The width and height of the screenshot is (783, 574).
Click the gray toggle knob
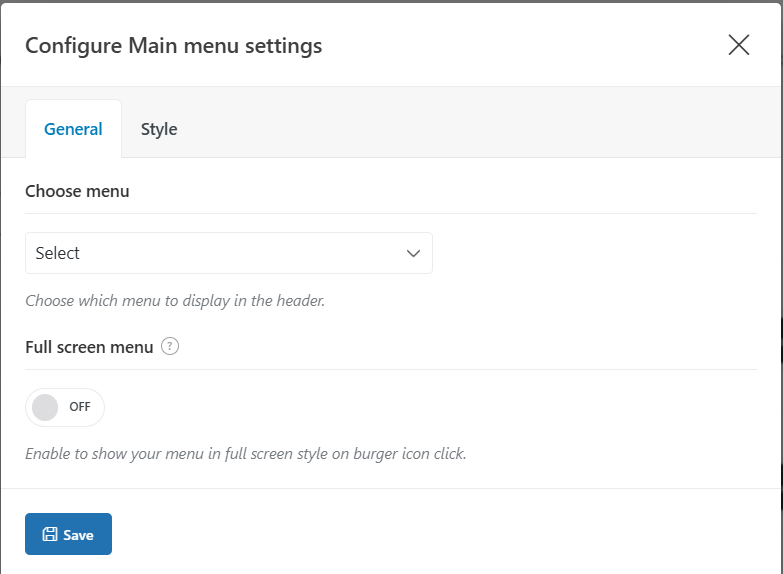coord(46,407)
